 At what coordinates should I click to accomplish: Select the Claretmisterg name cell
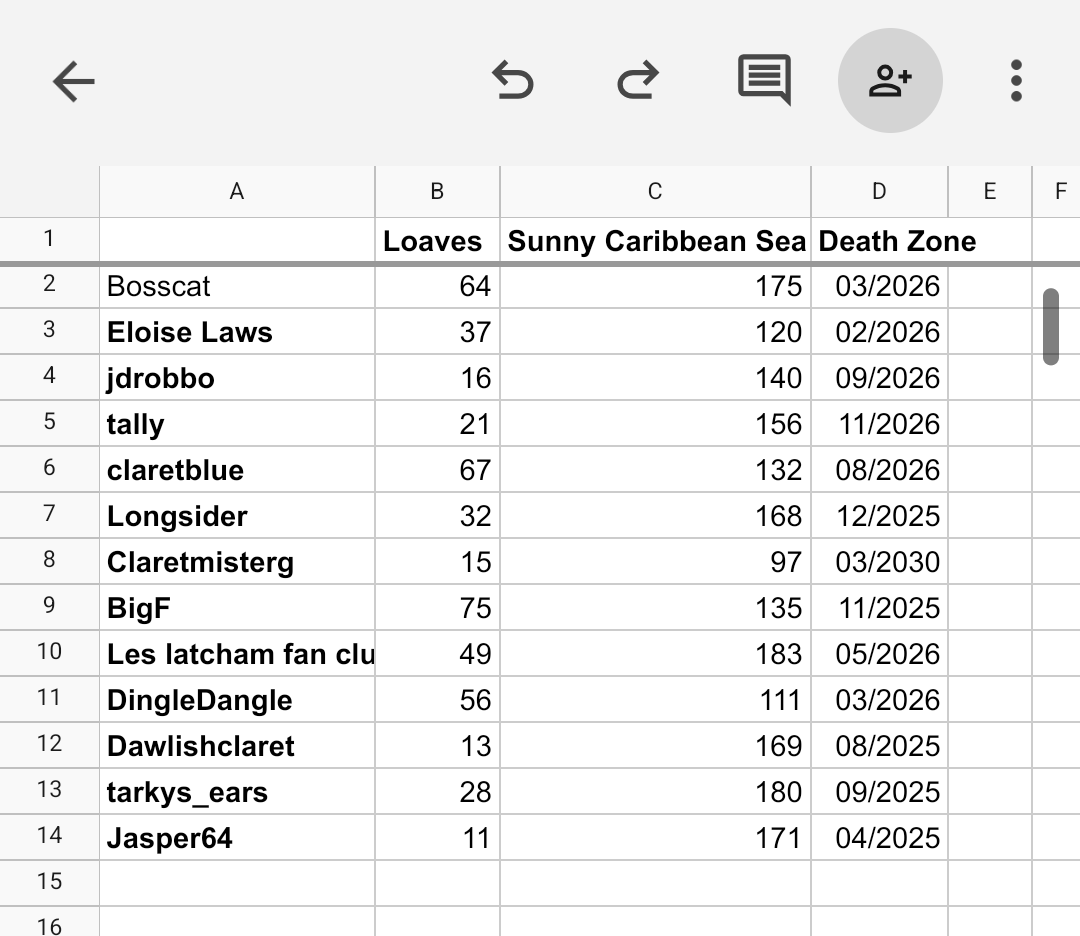237,562
